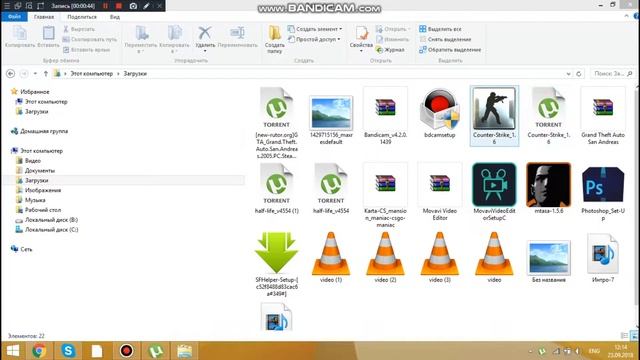Select the Photoshop_Set-Up file
The image size is (640, 360).
[x=603, y=184]
